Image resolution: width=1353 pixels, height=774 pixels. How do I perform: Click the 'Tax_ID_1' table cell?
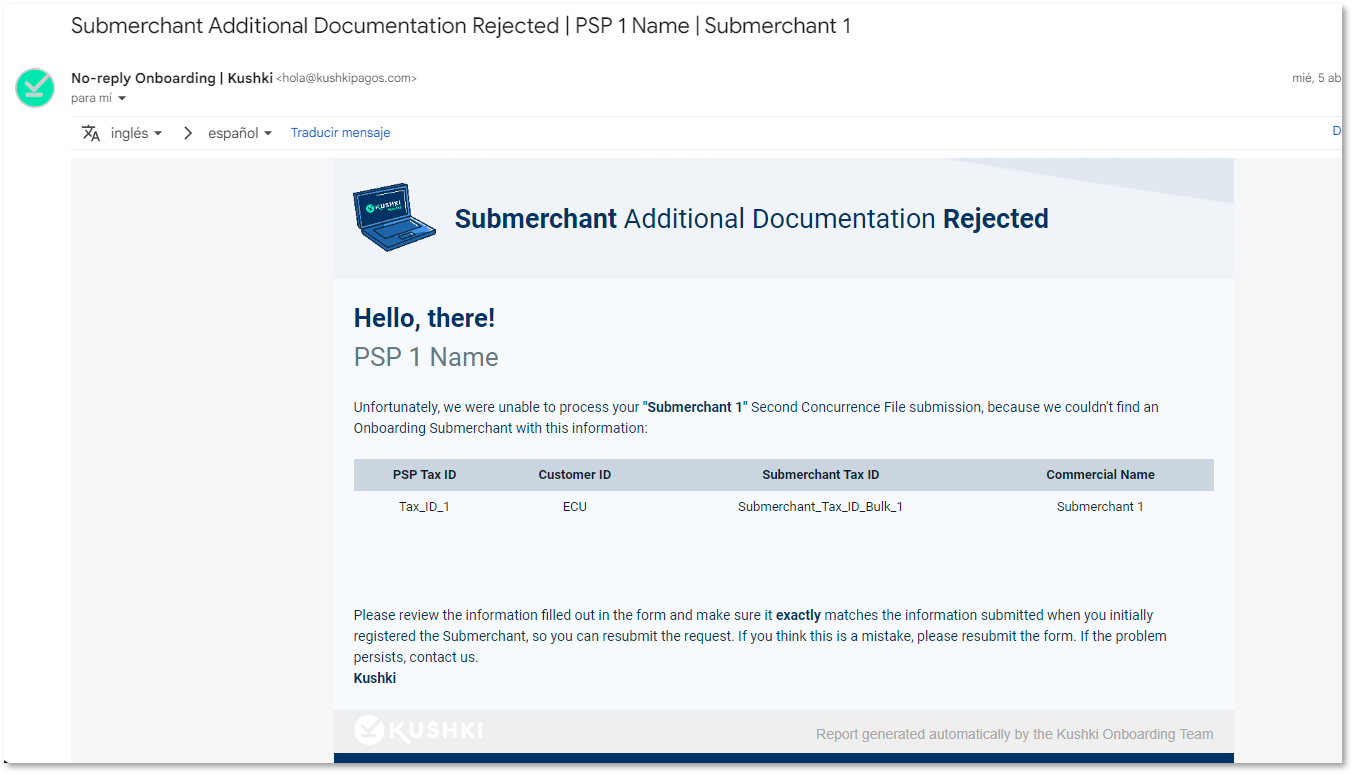click(x=424, y=507)
